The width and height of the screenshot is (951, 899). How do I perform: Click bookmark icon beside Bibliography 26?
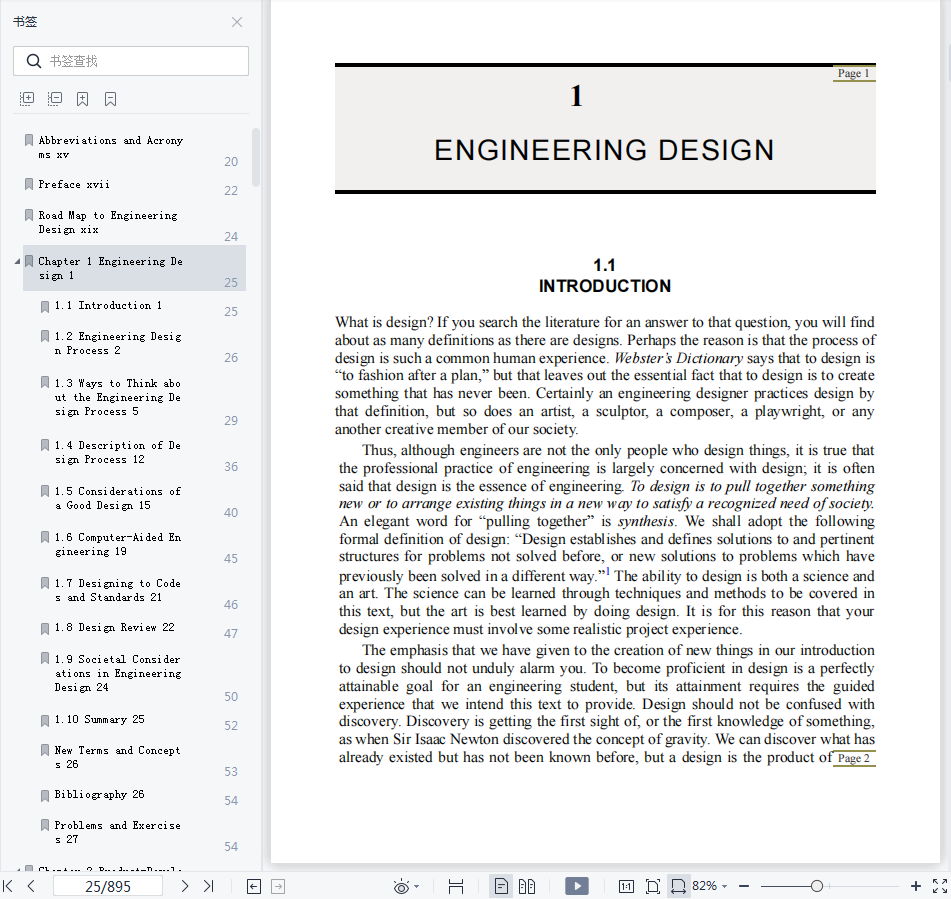pyautogui.click(x=45, y=795)
